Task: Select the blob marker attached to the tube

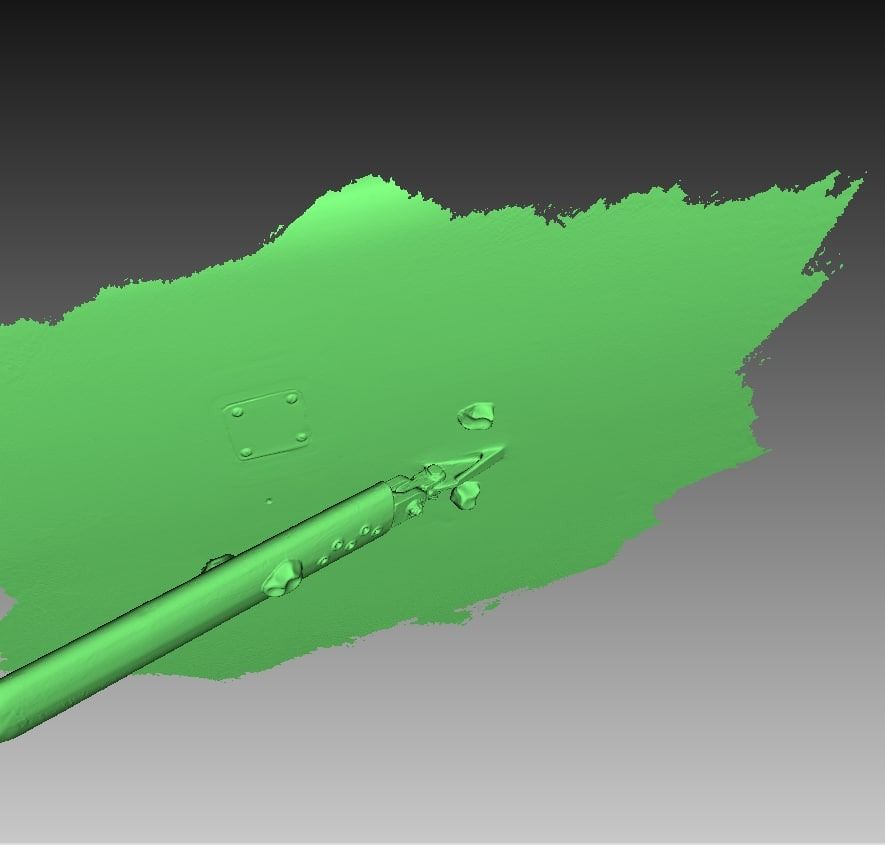Action: tap(282, 577)
